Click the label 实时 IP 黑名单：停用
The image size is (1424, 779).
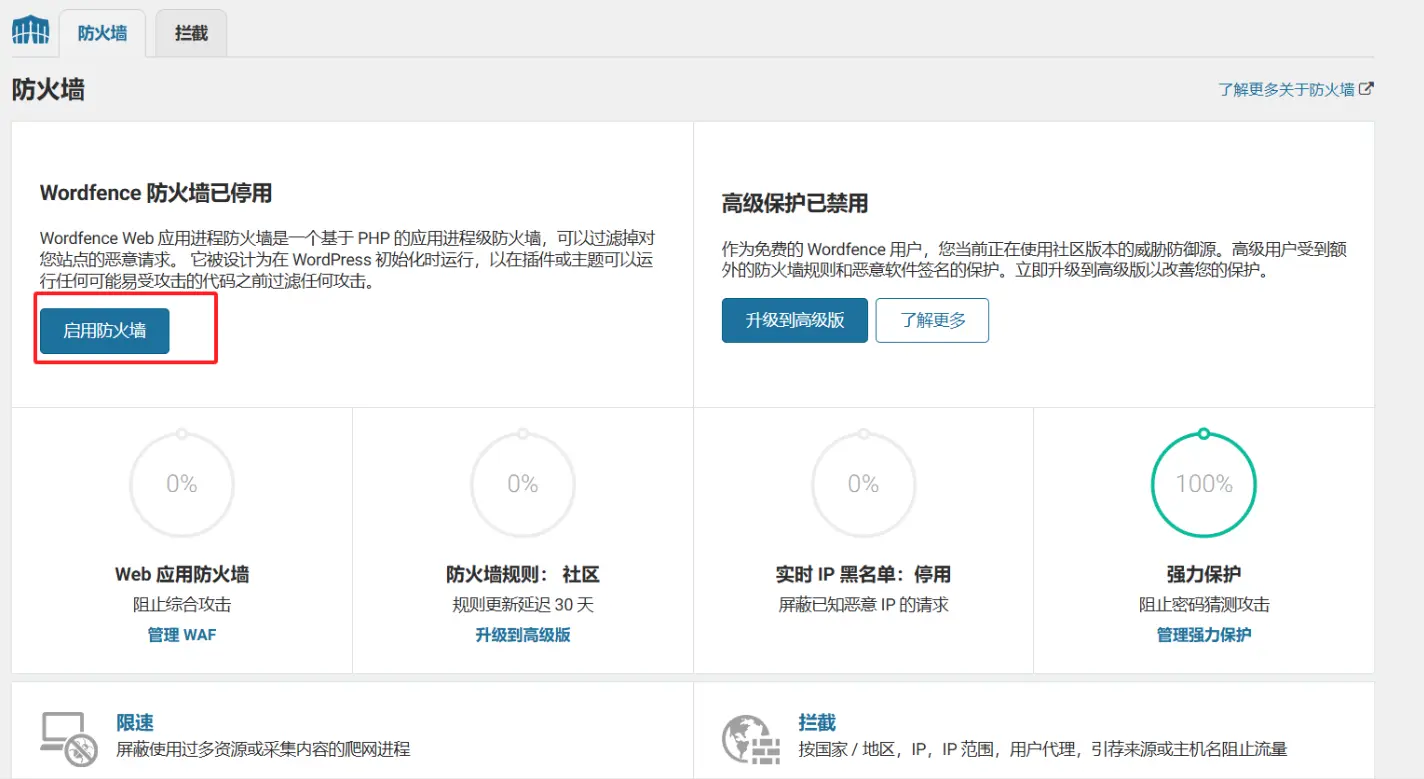coord(863,575)
